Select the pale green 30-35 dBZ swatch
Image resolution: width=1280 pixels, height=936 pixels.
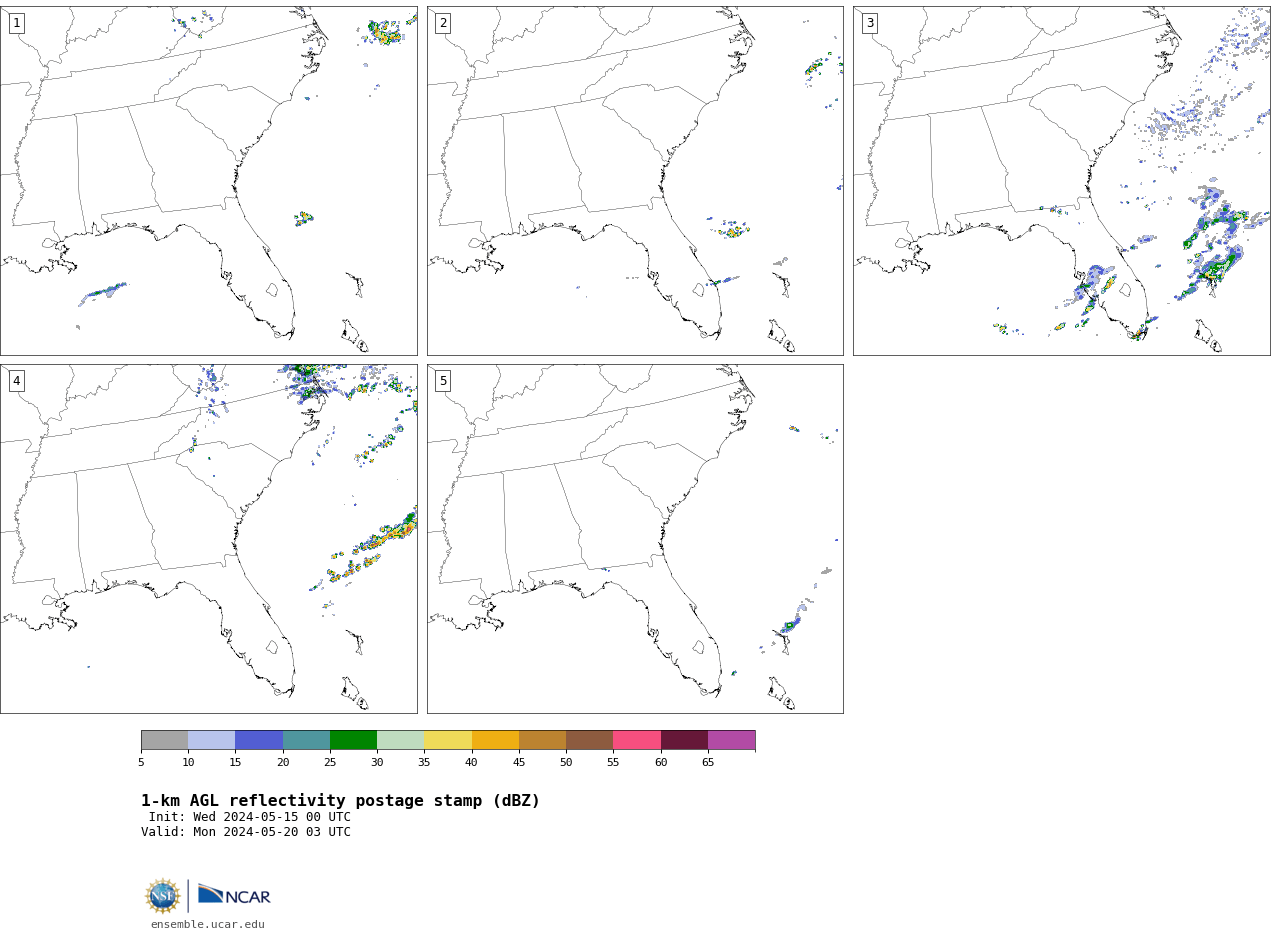point(401,740)
